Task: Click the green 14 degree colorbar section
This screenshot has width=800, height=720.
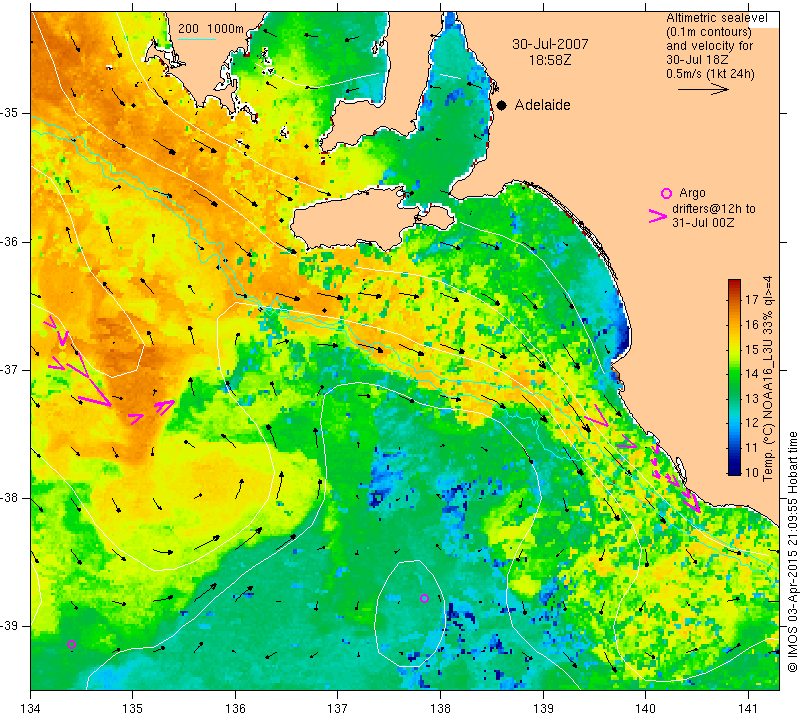Action: point(734,374)
